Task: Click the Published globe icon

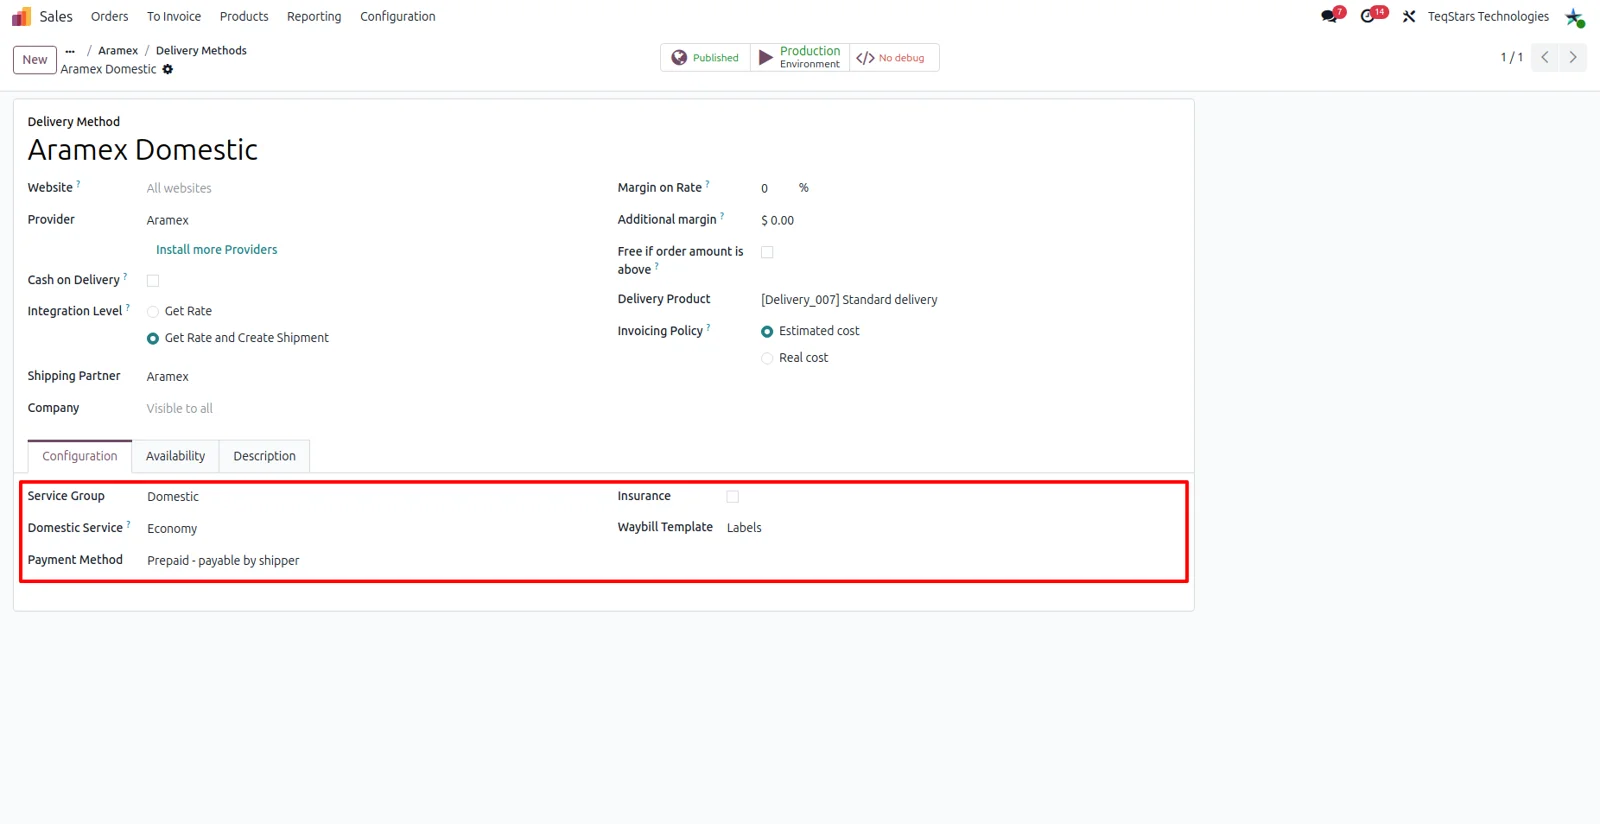Action: pyautogui.click(x=679, y=58)
